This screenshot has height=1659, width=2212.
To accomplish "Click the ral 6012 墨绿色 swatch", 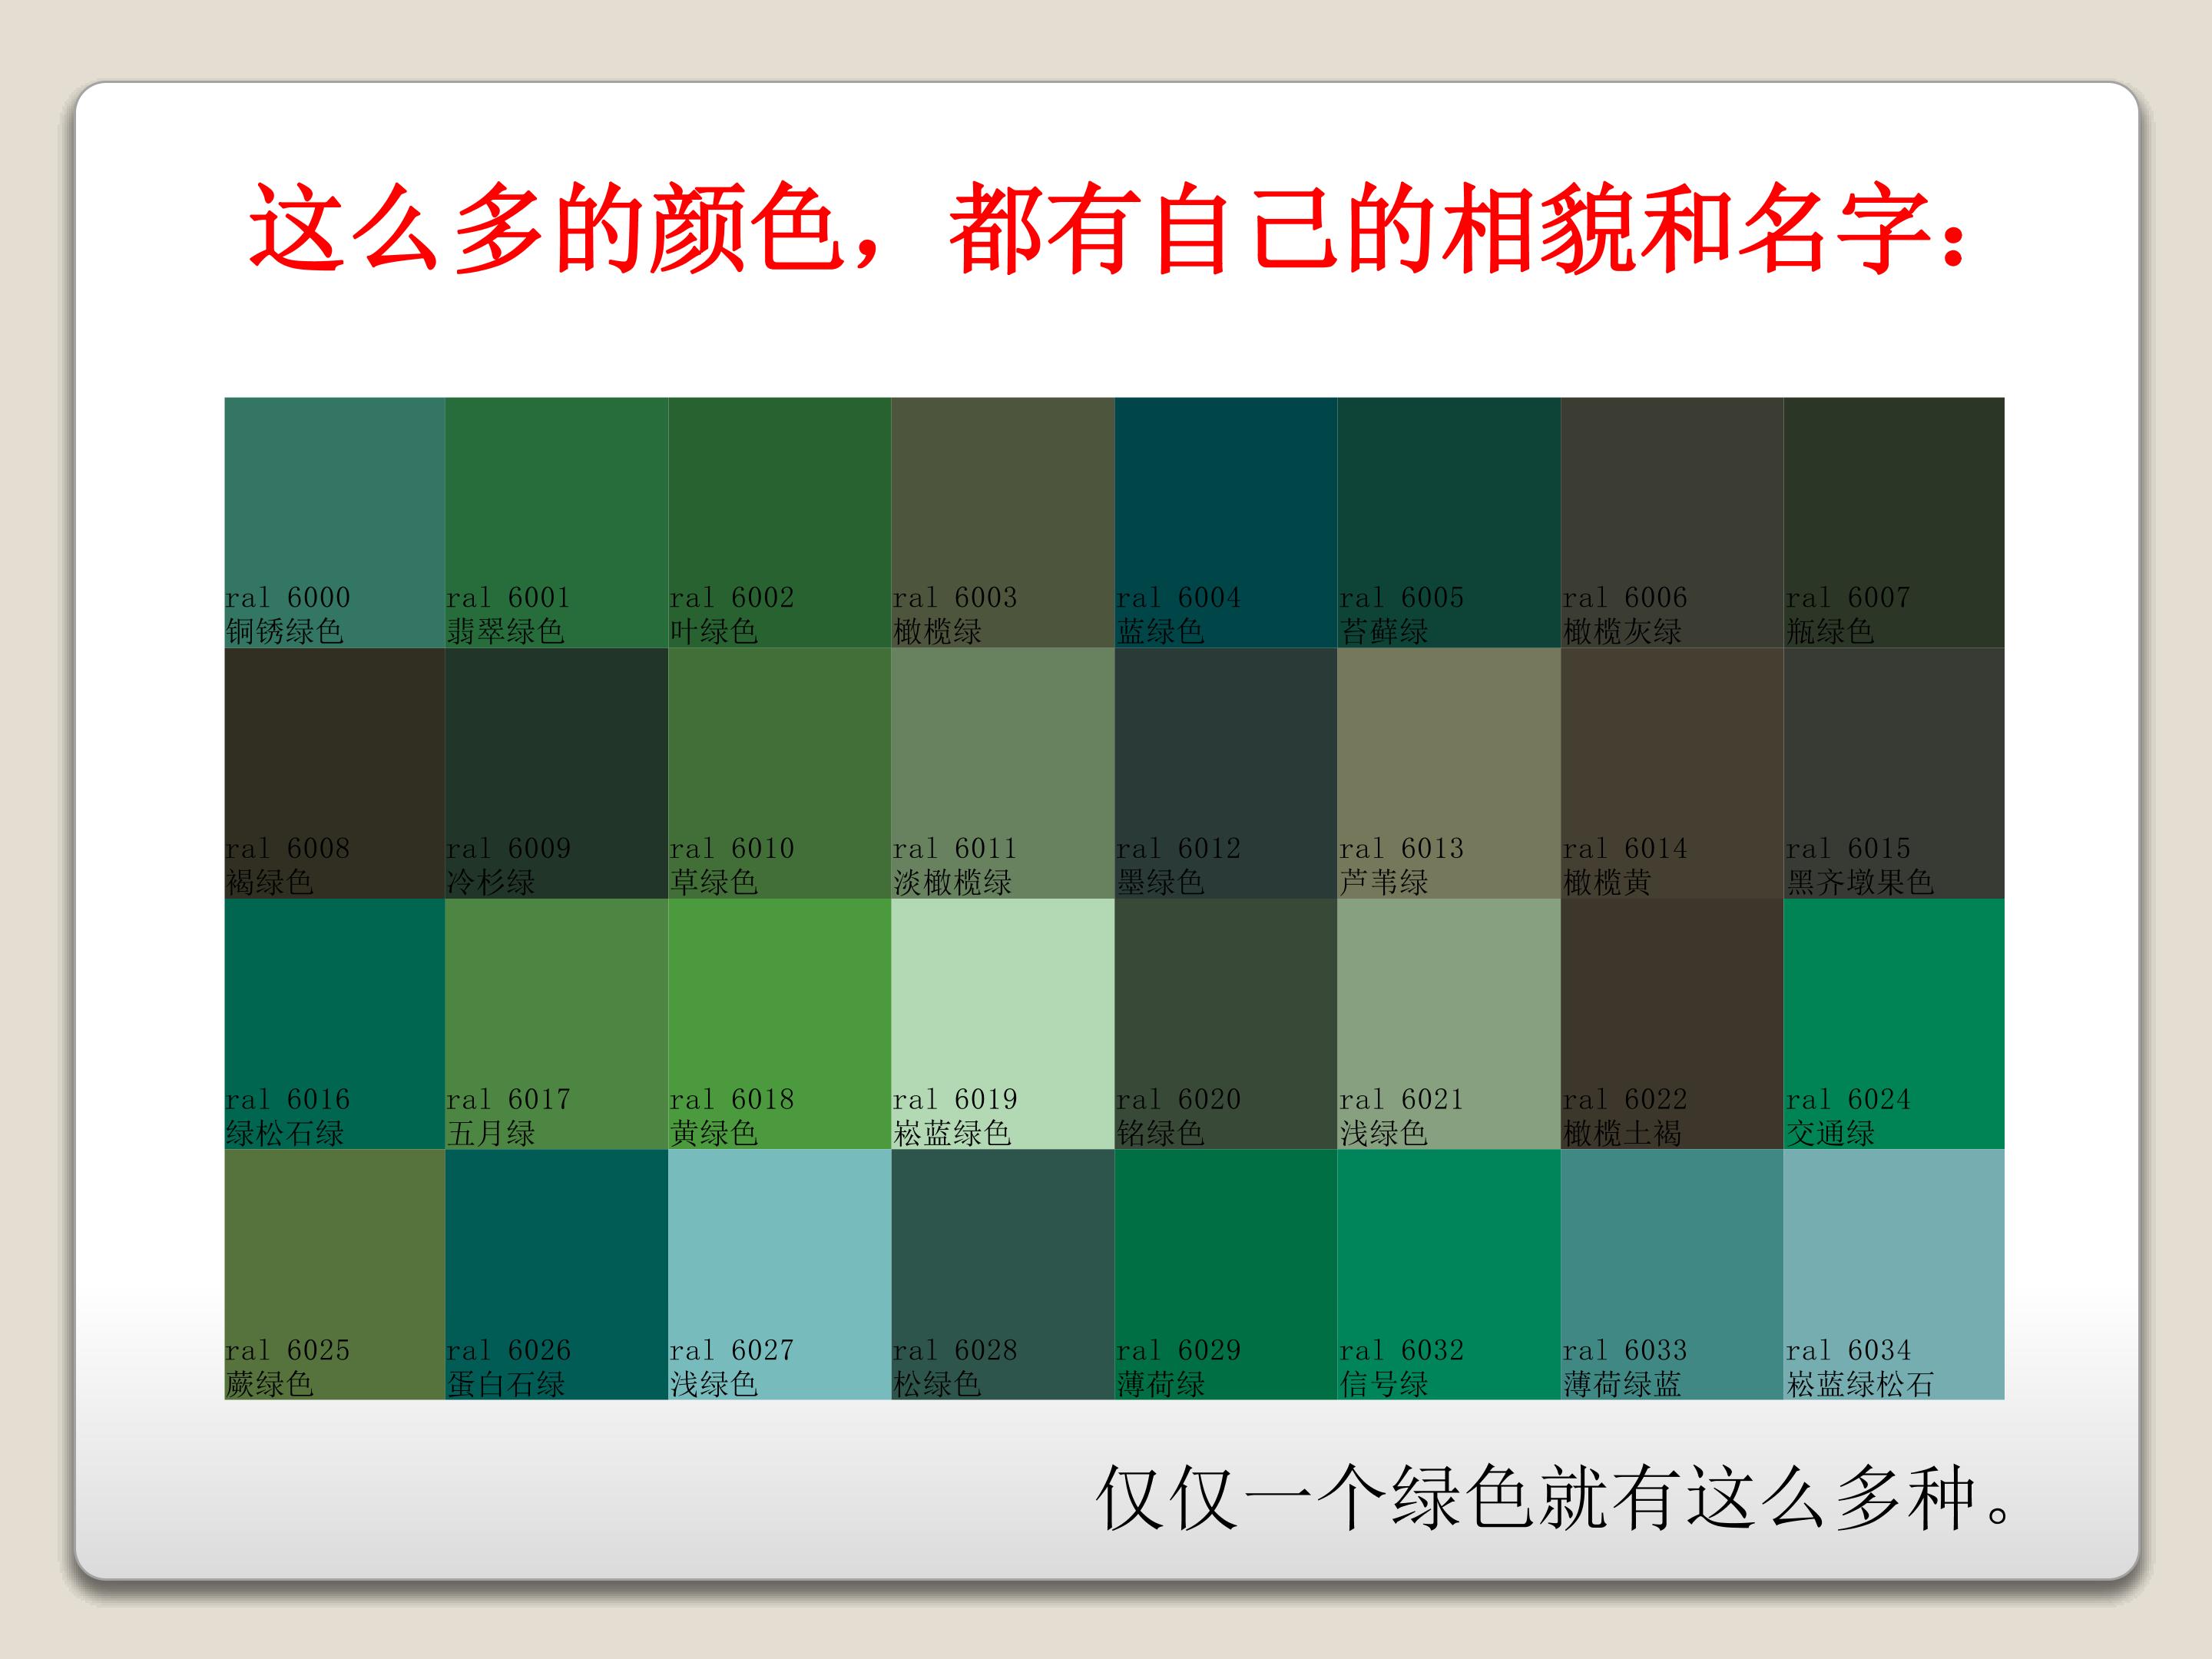I will coord(1226,773).
